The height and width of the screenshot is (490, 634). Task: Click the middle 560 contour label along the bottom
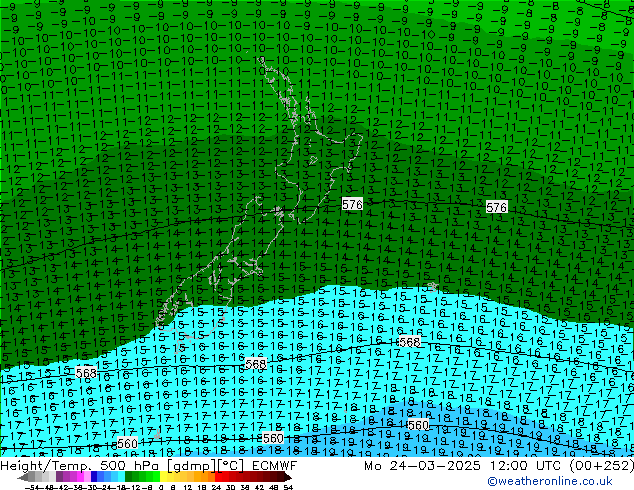(x=273, y=438)
